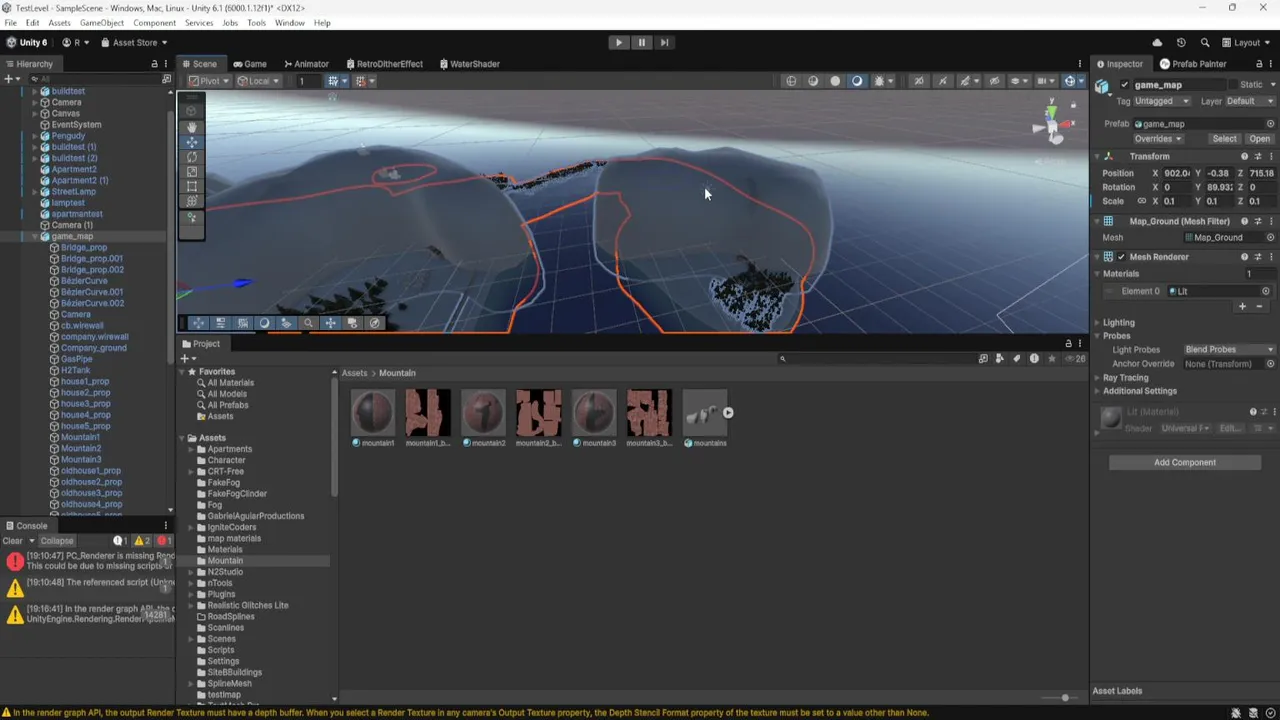This screenshot has height=720, width=1280.
Task: Toggle console warning messages filter
Action: pyautogui.click(x=142, y=541)
